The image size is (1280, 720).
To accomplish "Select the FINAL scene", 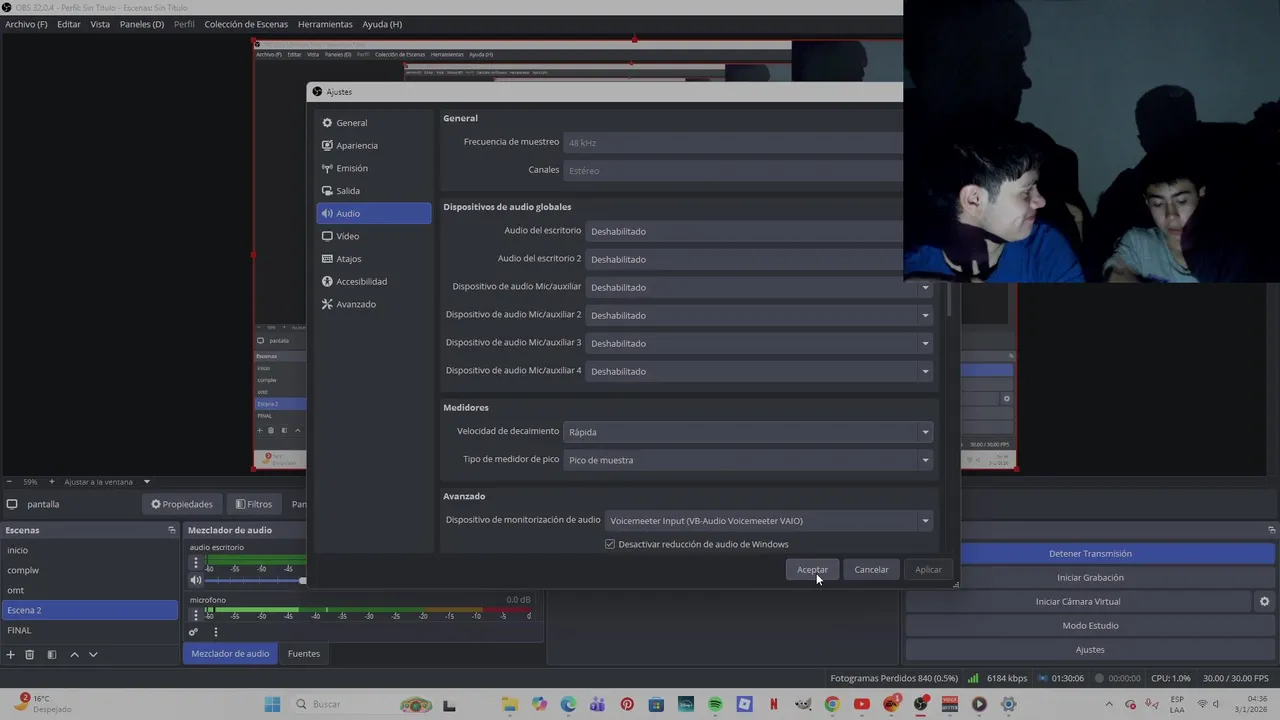I will tap(89, 630).
